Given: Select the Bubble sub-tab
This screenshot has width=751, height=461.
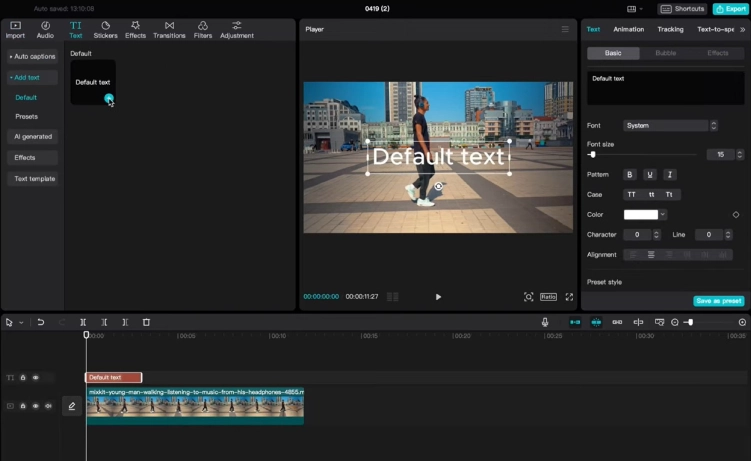Looking at the screenshot, I should tap(665, 53).
